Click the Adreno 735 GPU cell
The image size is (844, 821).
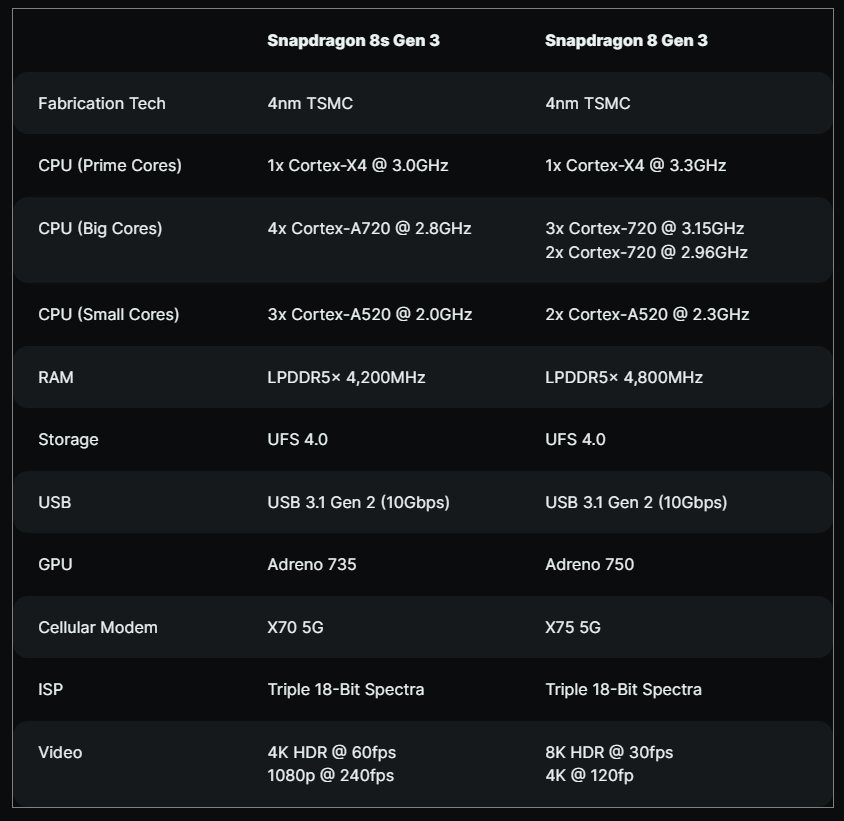[x=312, y=564]
